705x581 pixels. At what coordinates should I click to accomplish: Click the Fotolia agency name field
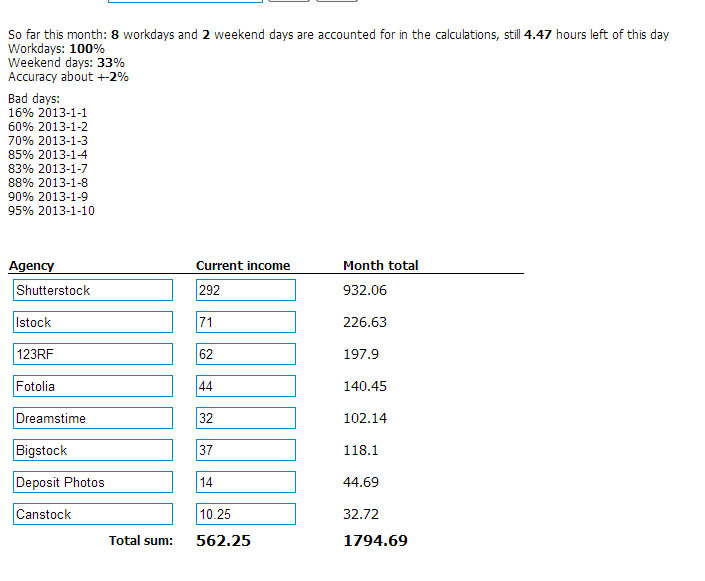pos(93,386)
